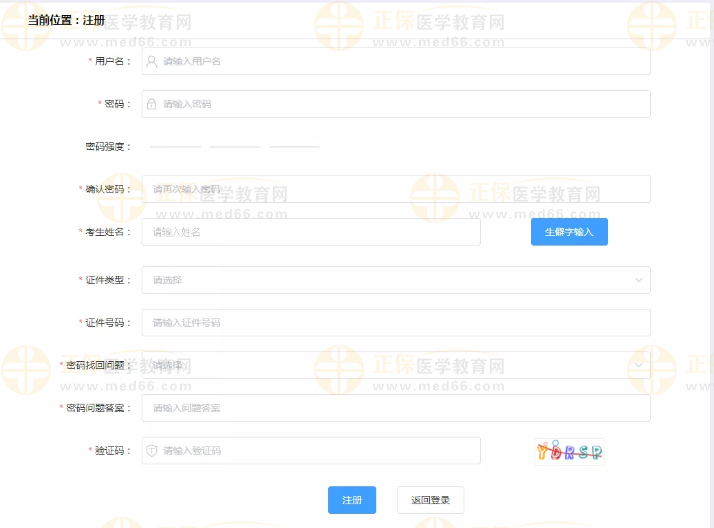714x528 pixels.
Task: Click the 确认密码 input field
Action: tap(395, 189)
